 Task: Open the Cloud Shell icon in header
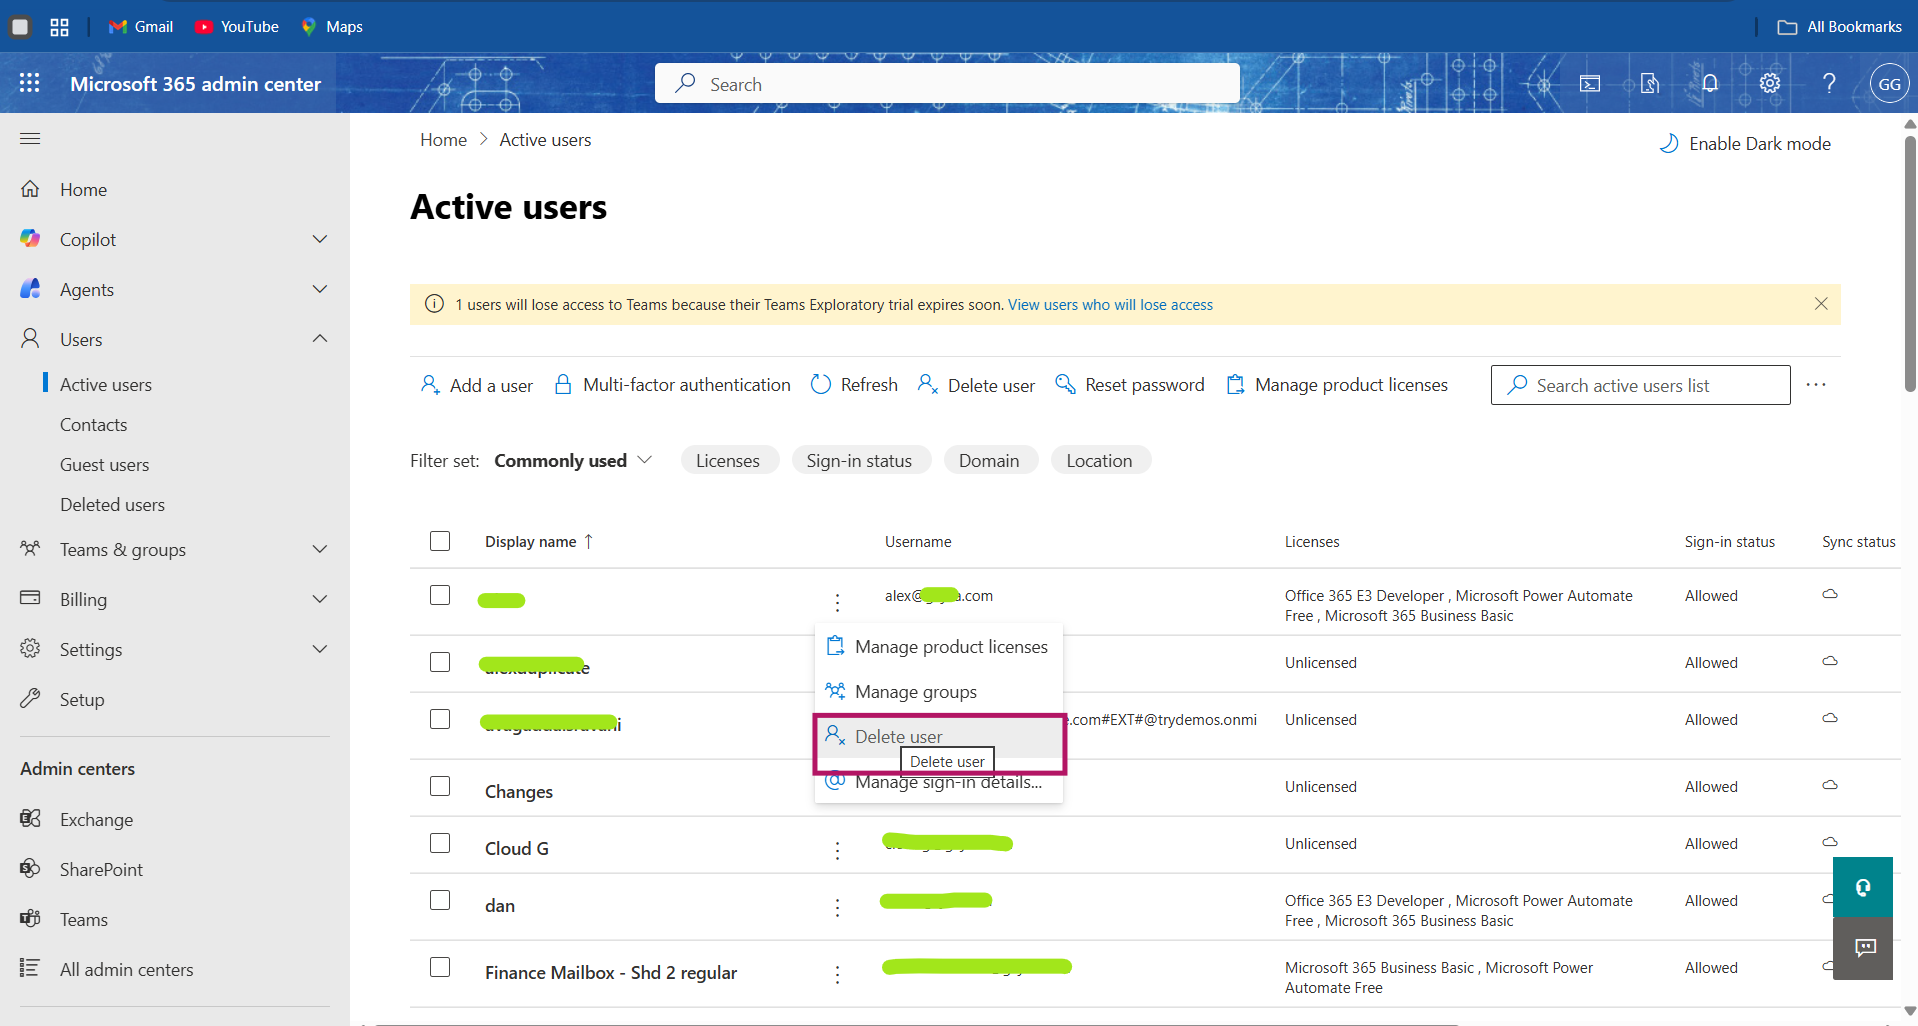pos(1590,84)
